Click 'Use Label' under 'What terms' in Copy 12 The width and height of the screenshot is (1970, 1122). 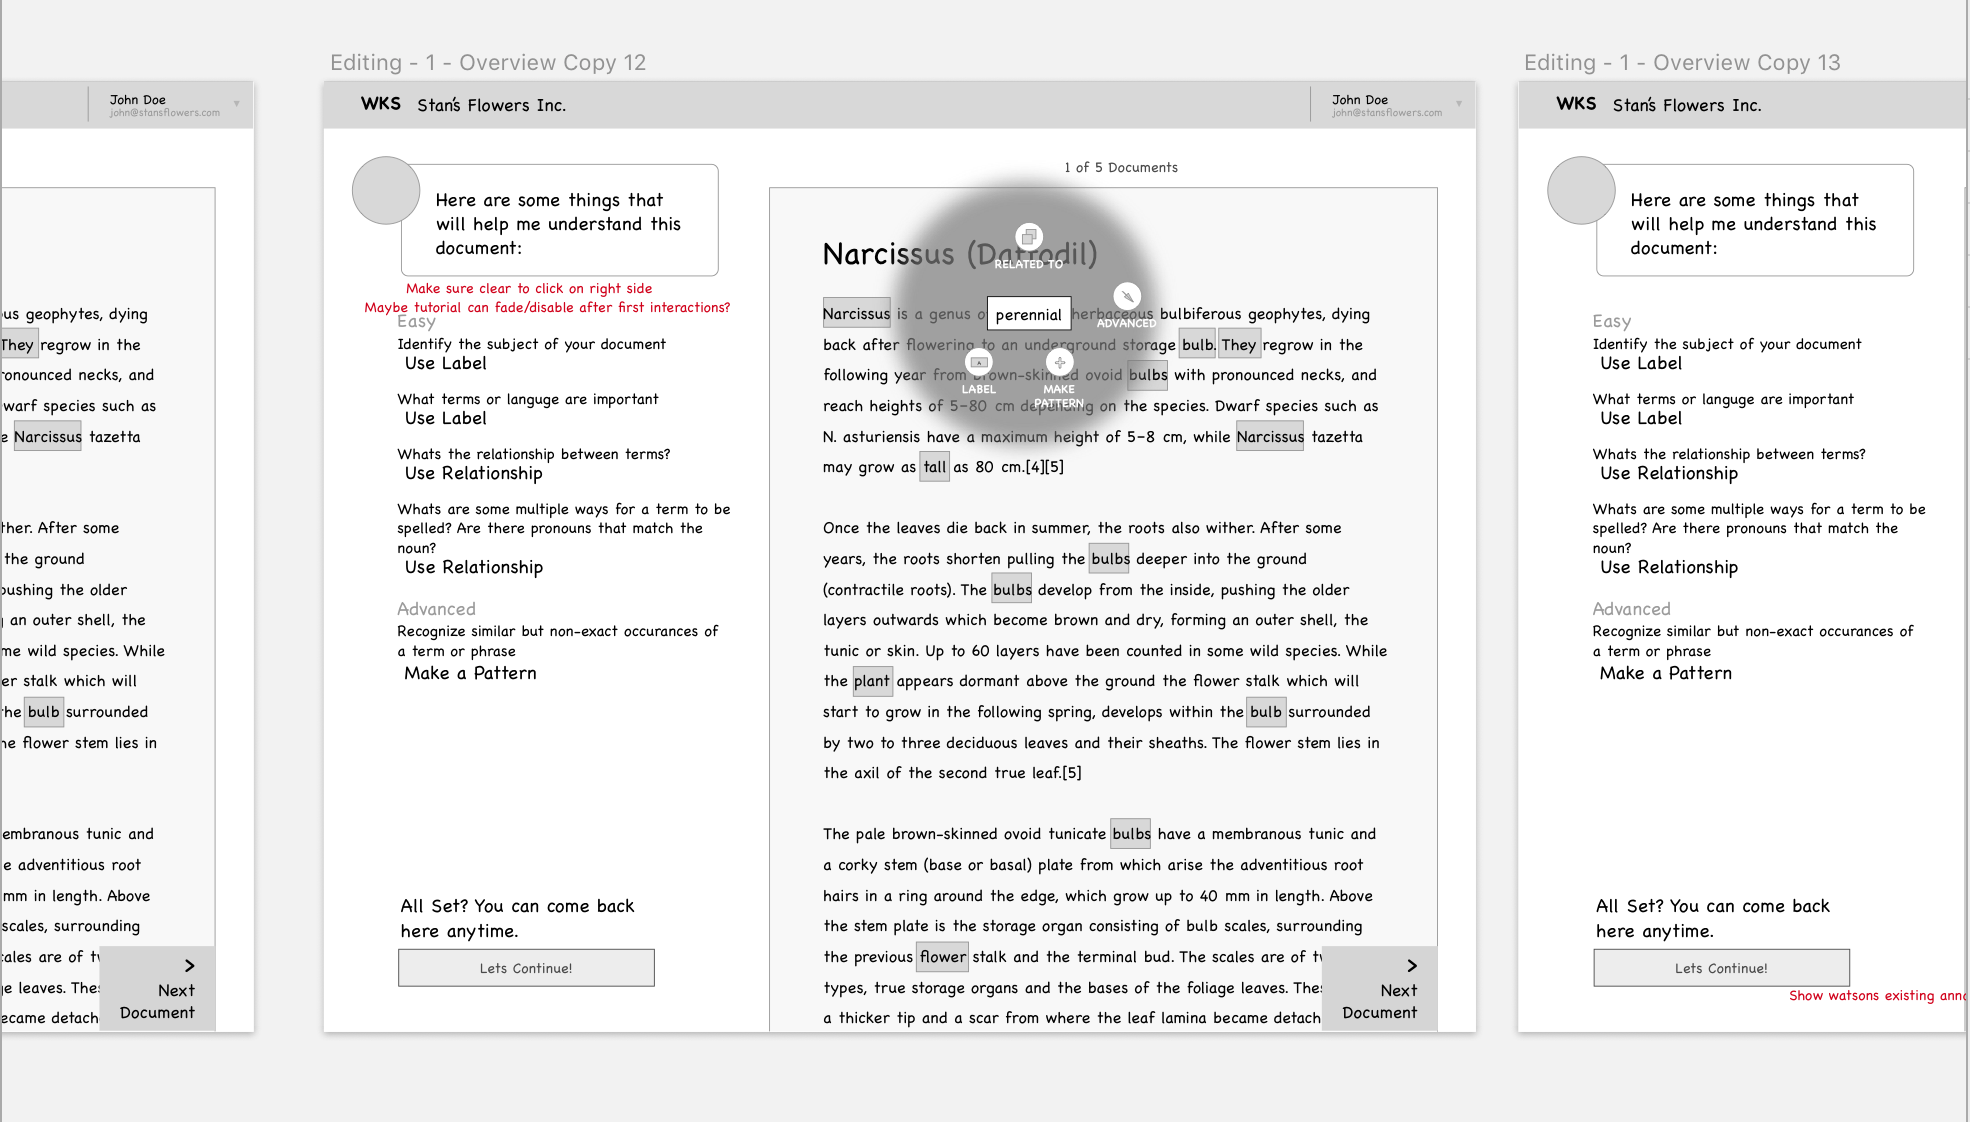coord(445,418)
